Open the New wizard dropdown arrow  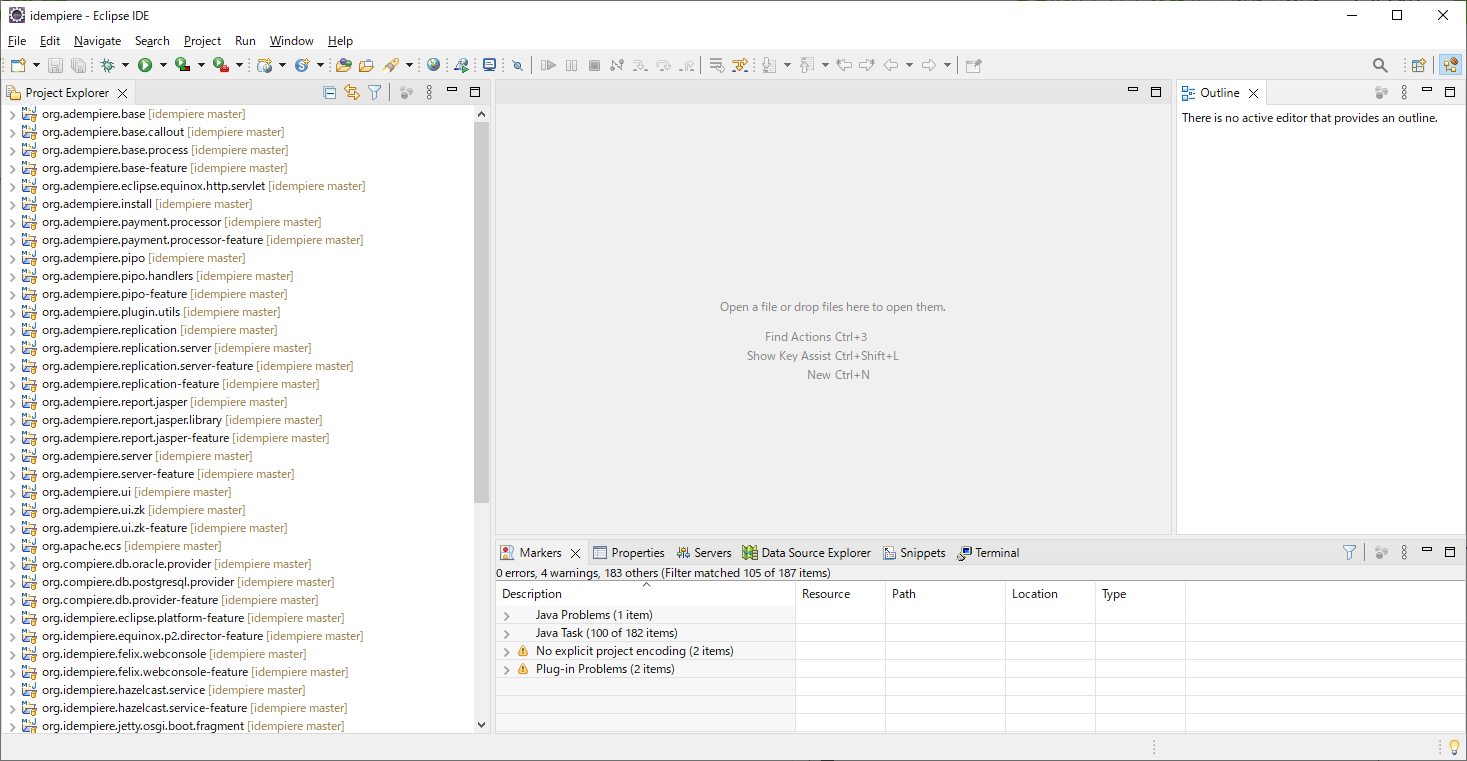point(36,65)
